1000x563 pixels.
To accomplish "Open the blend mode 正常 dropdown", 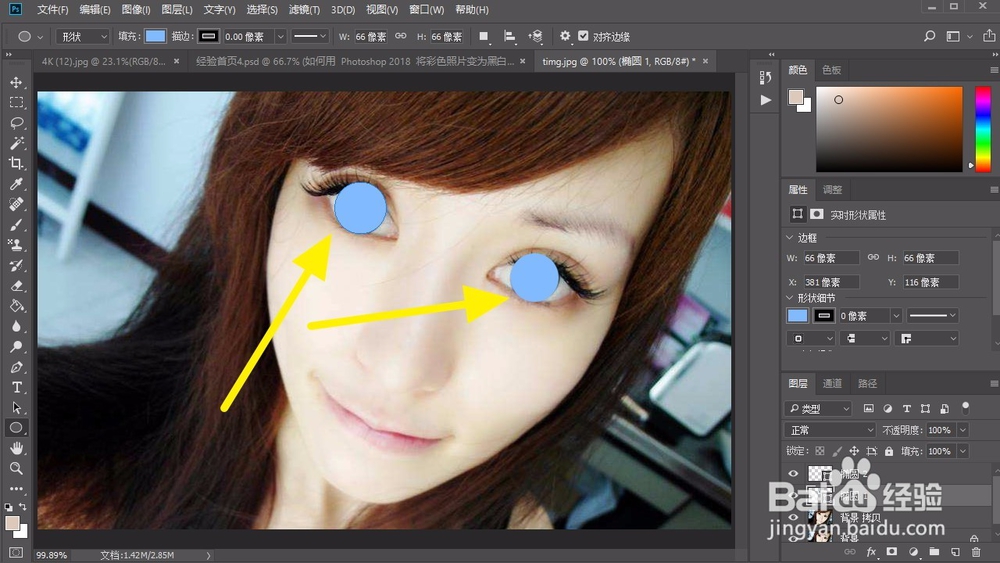I will click(x=830, y=430).
